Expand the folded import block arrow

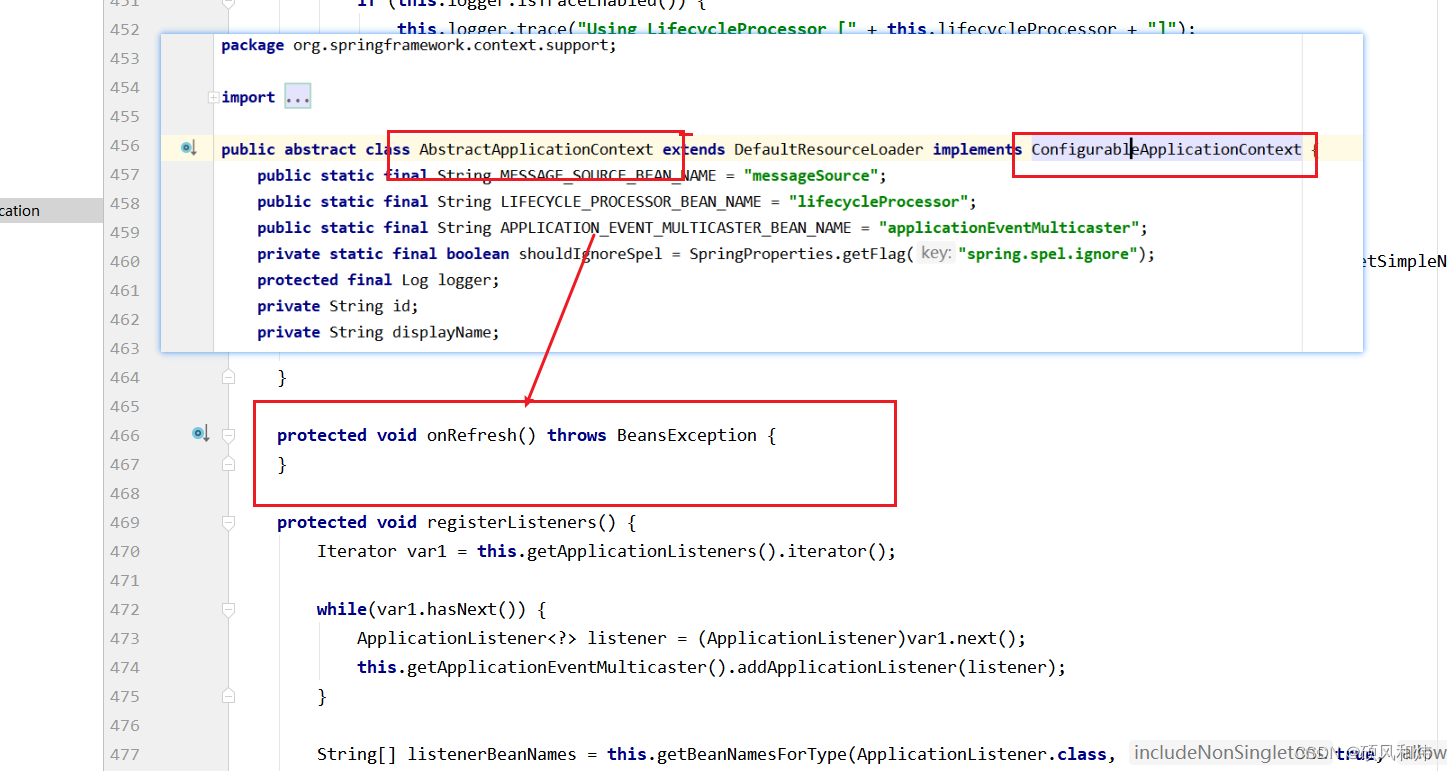point(213,97)
